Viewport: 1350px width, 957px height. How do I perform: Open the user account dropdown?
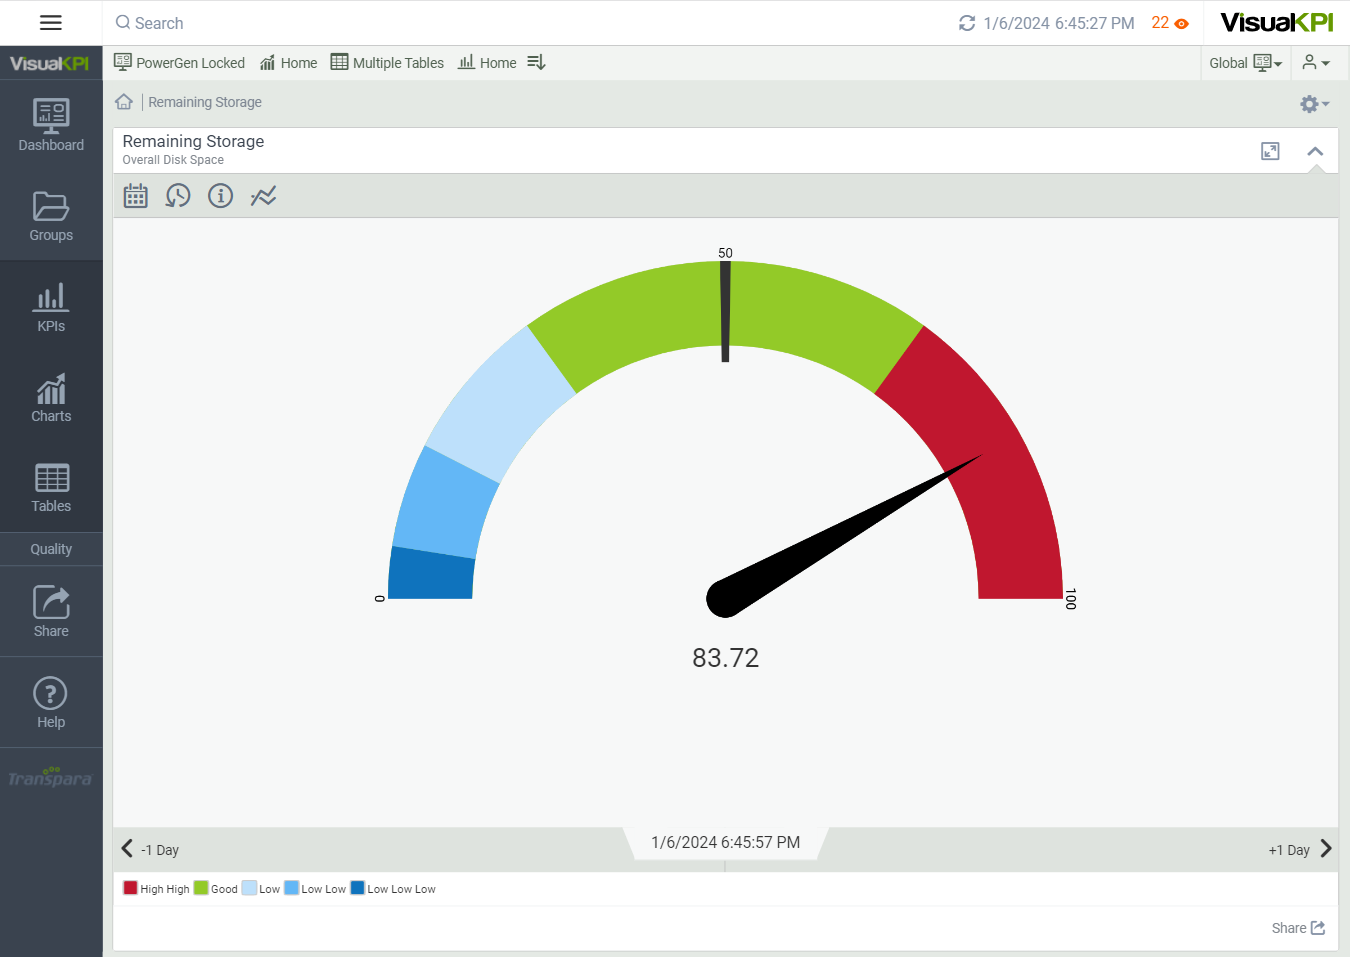coord(1316,63)
